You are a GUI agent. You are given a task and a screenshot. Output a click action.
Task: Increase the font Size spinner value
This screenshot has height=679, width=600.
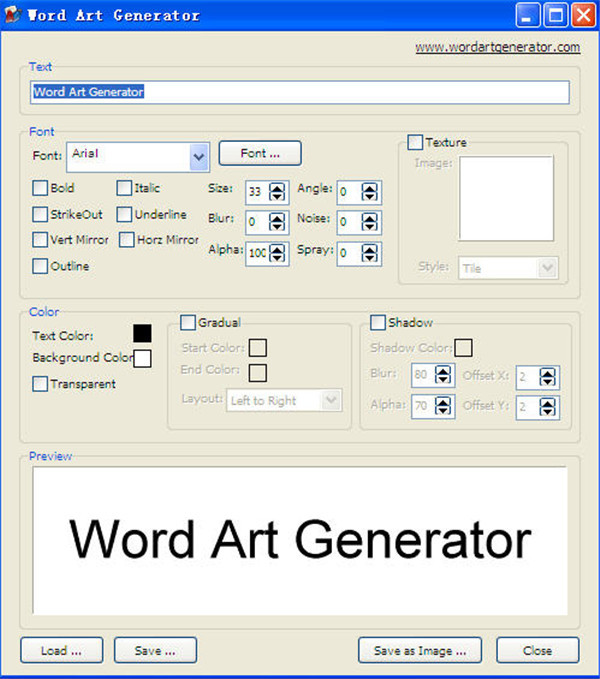(x=276, y=186)
